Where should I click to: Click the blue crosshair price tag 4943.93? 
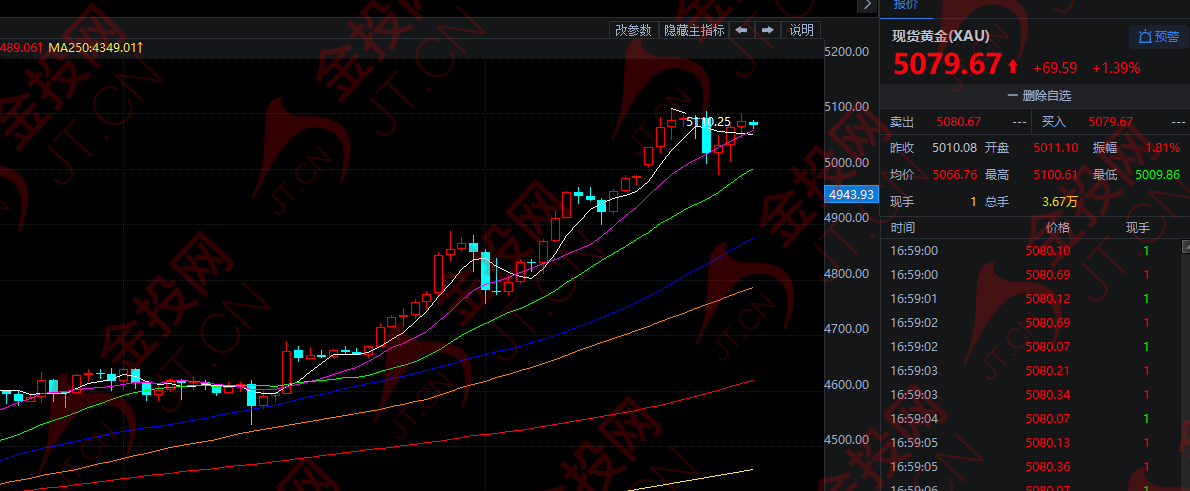pos(851,195)
